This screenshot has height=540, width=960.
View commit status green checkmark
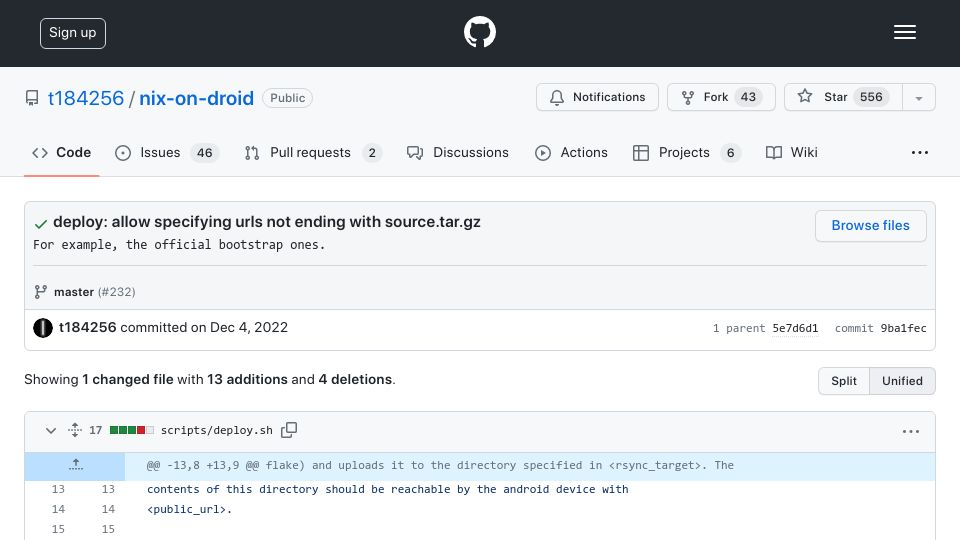pos(41,224)
